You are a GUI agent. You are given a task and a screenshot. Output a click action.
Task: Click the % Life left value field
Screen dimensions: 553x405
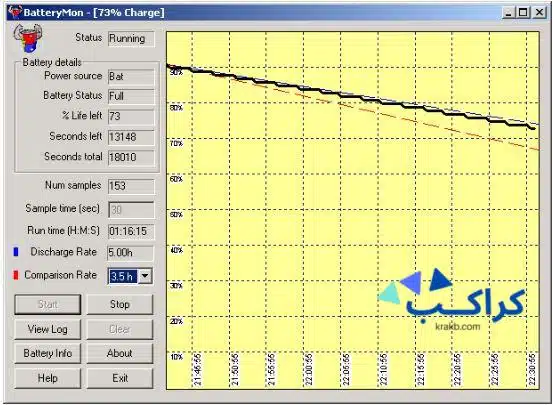(131, 116)
